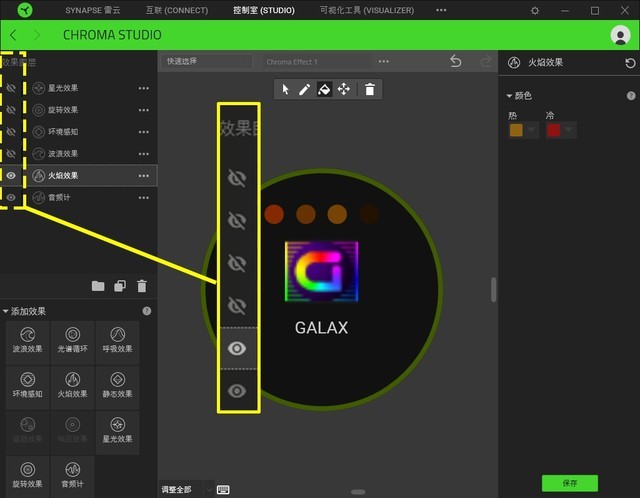Open help for 添加效果 section
This screenshot has height=498, width=640.
147,311
